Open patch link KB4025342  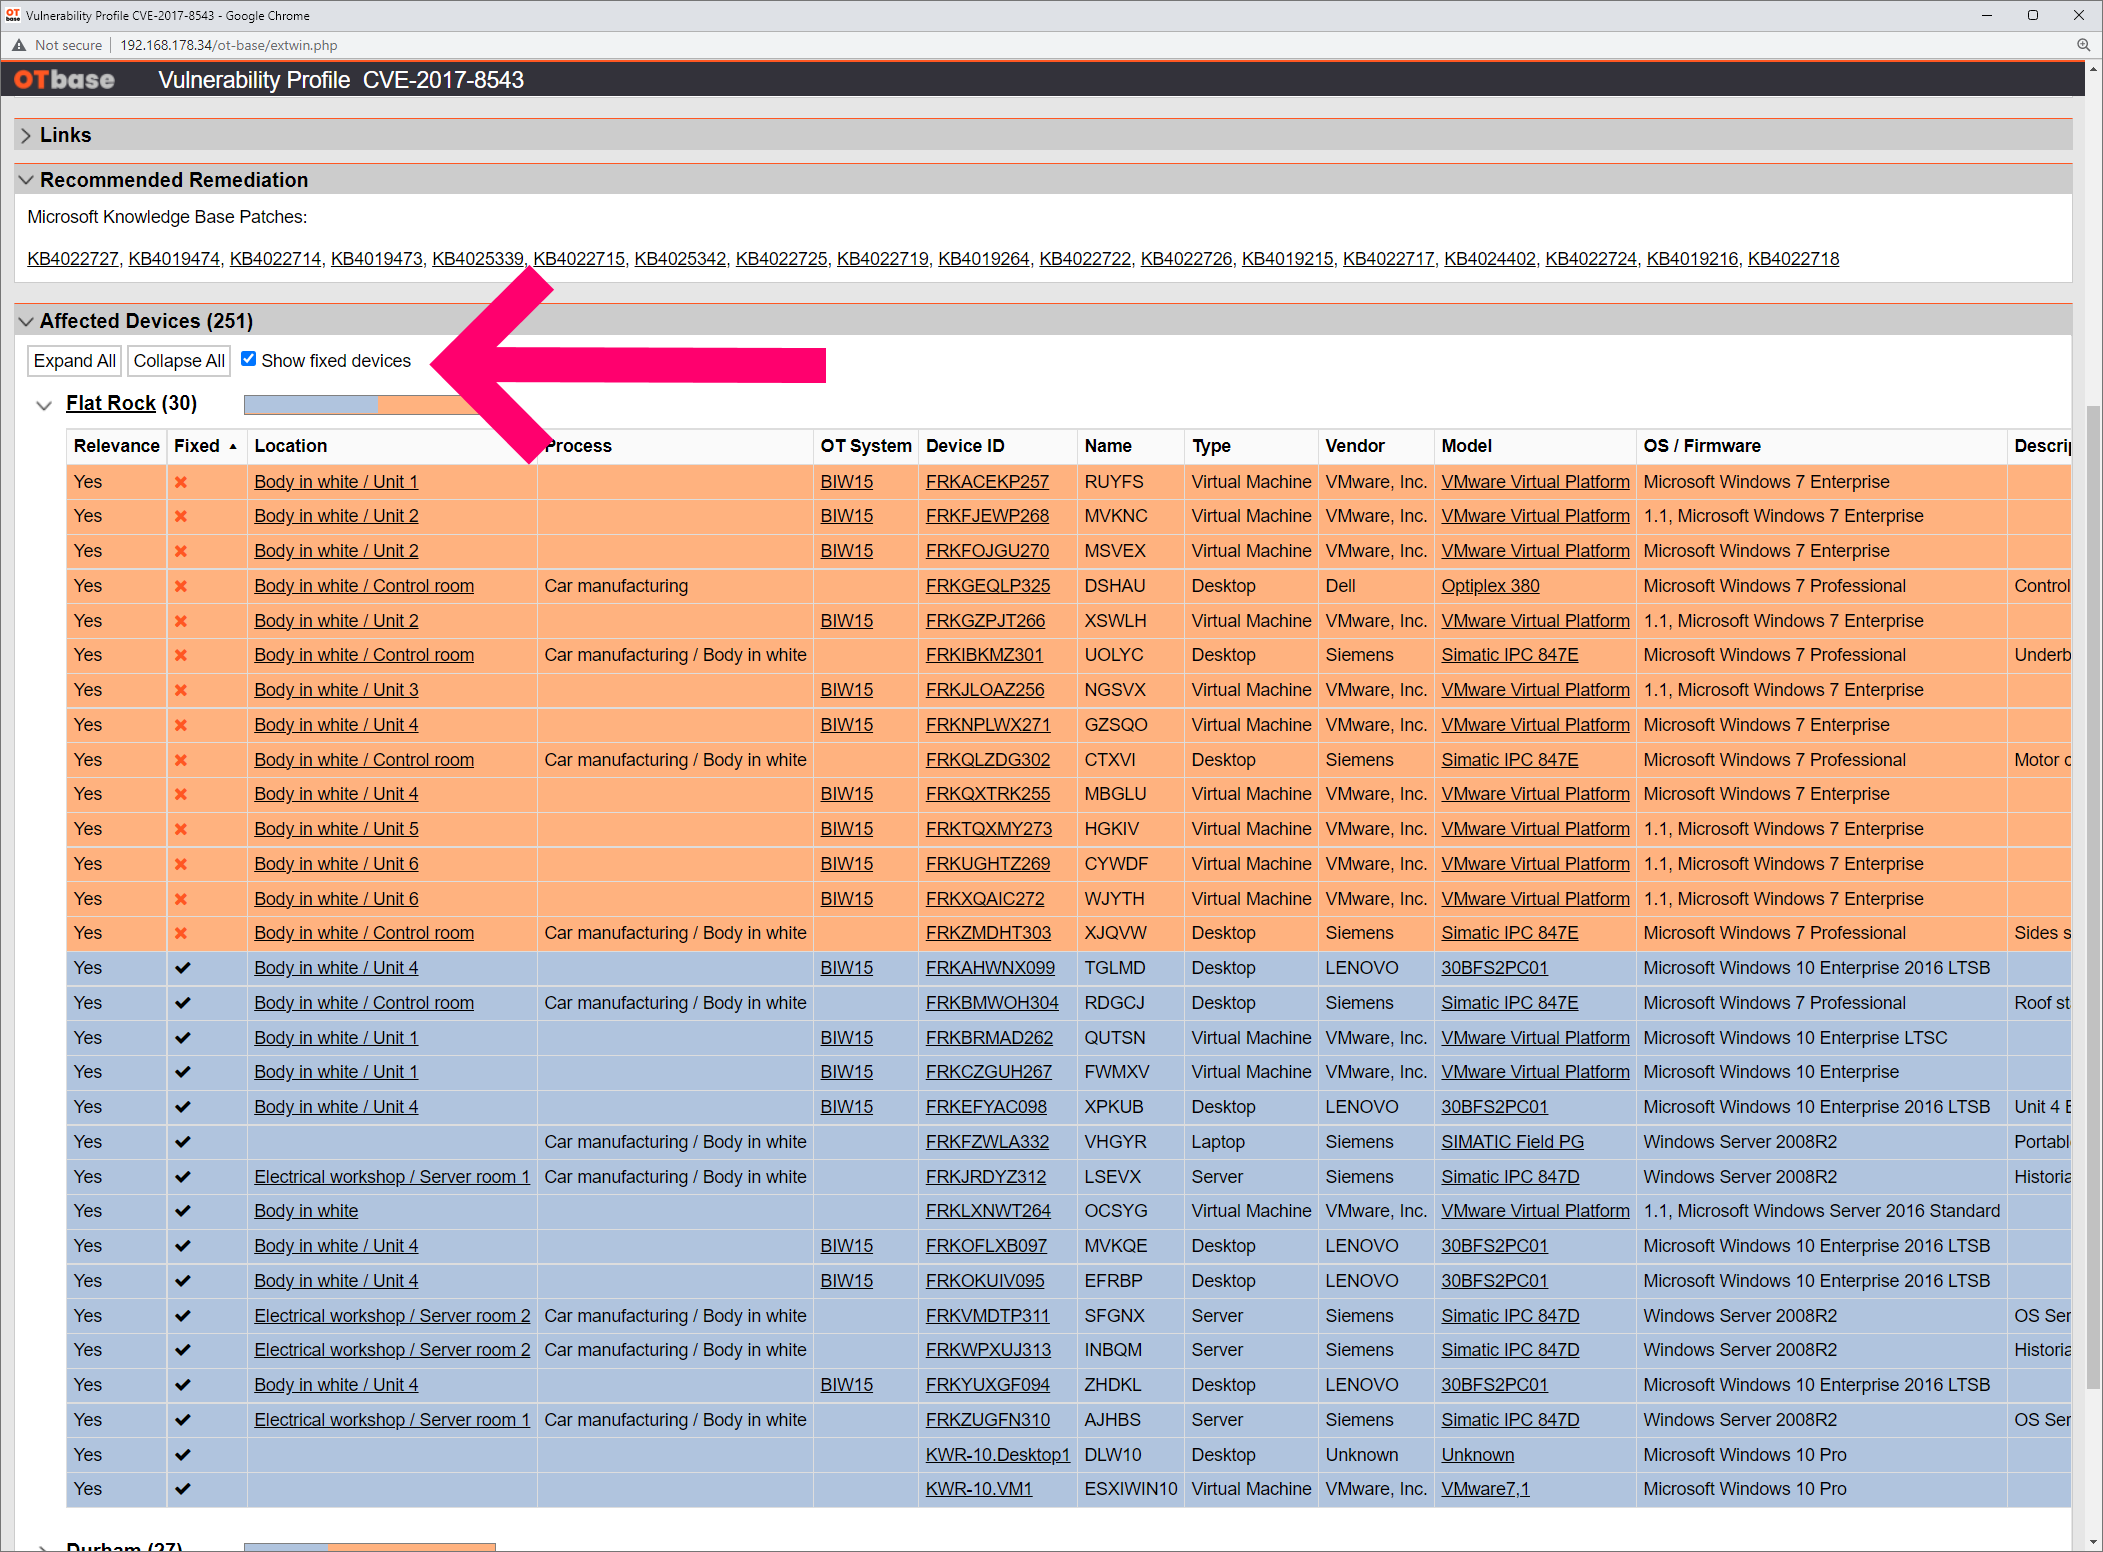click(680, 259)
